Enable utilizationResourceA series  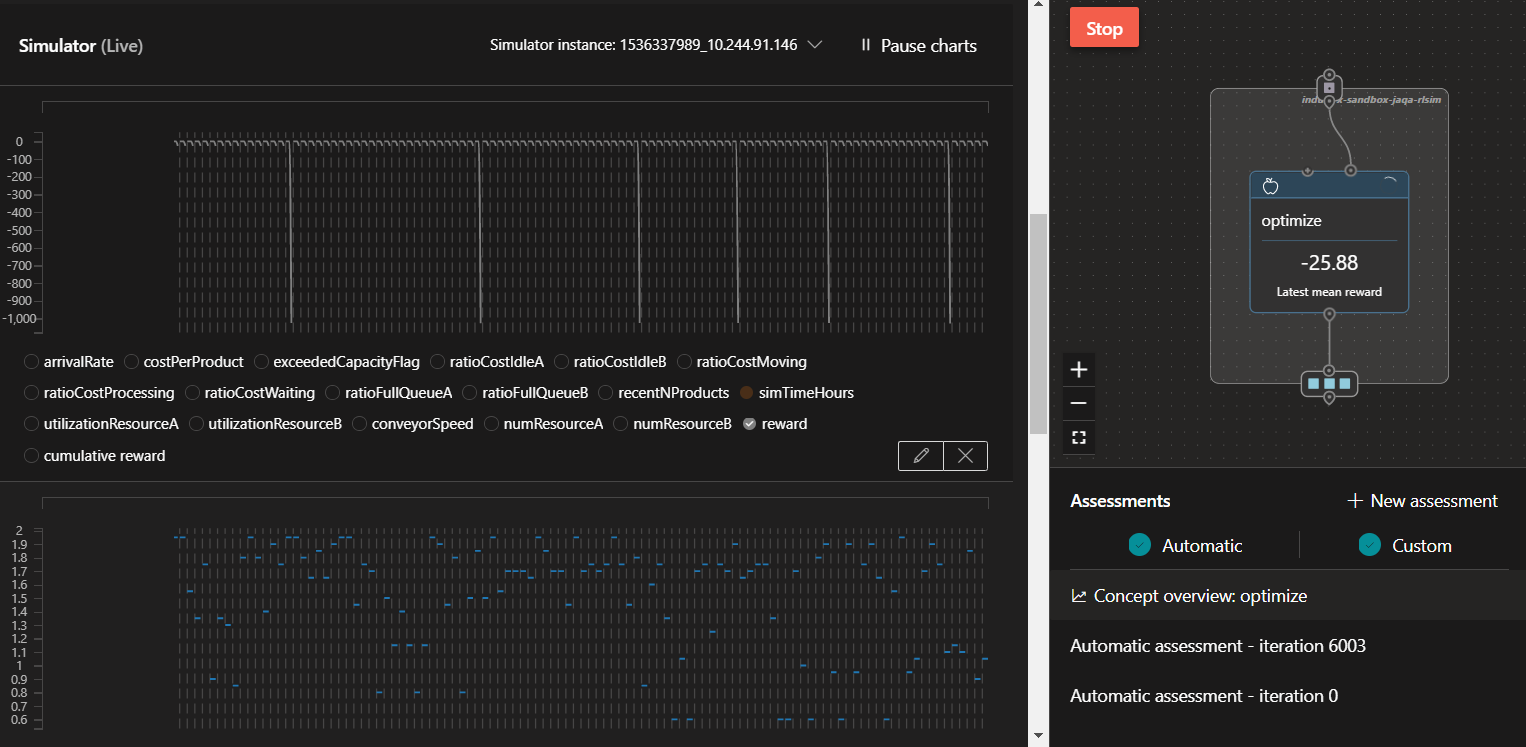32,424
